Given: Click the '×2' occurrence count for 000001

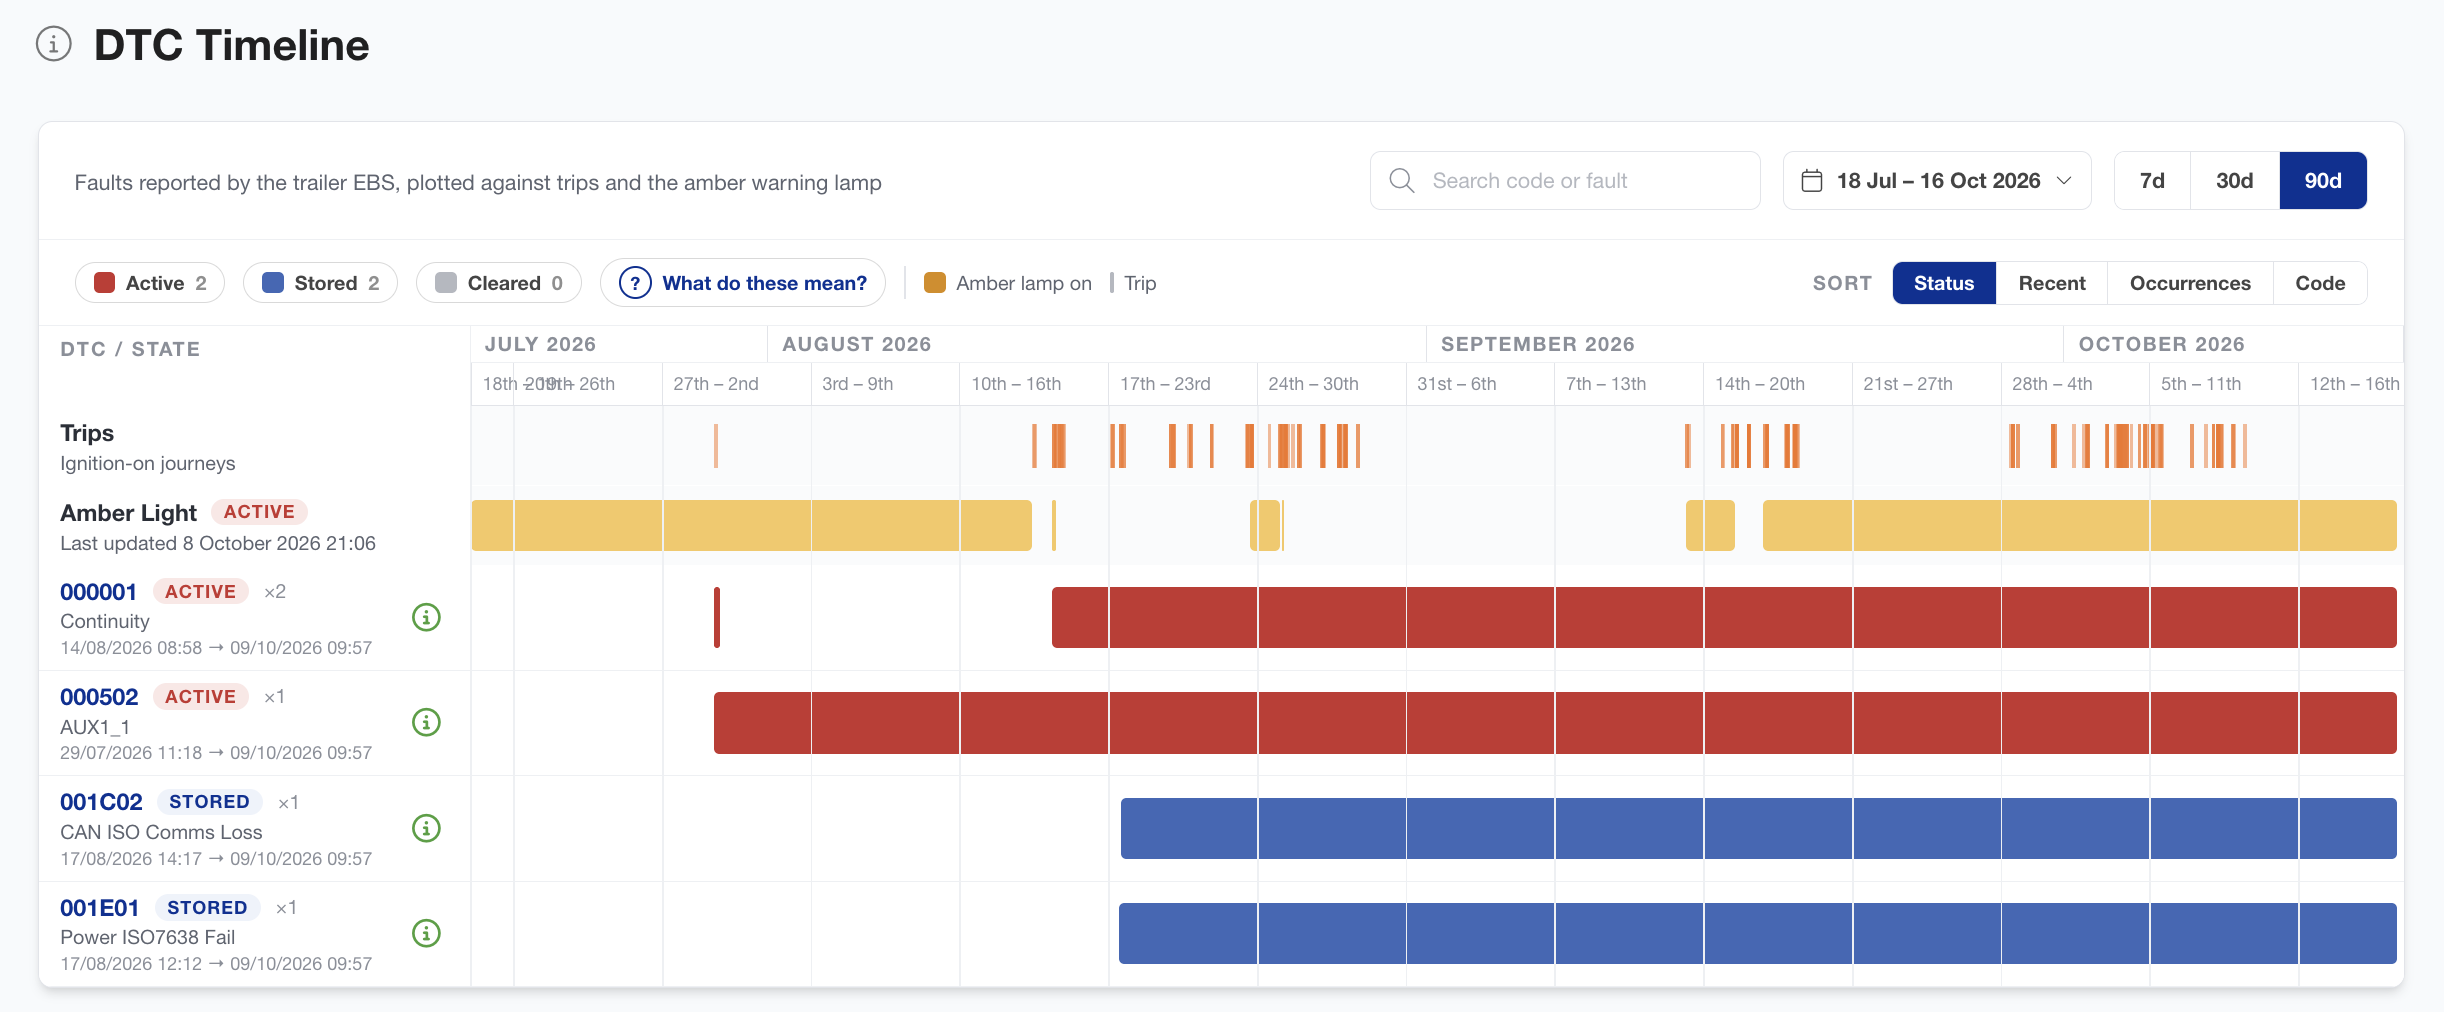Looking at the screenshot, I should tap(275, 592).
